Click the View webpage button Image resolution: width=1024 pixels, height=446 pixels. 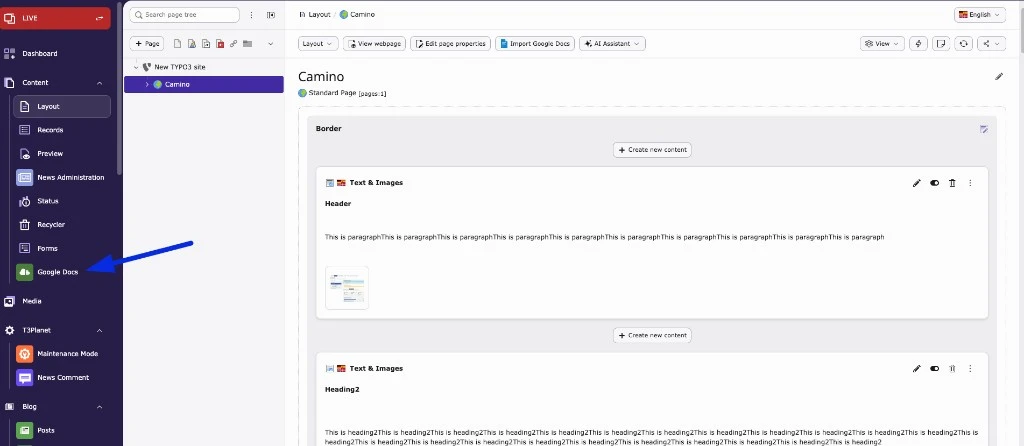[375, 44]
